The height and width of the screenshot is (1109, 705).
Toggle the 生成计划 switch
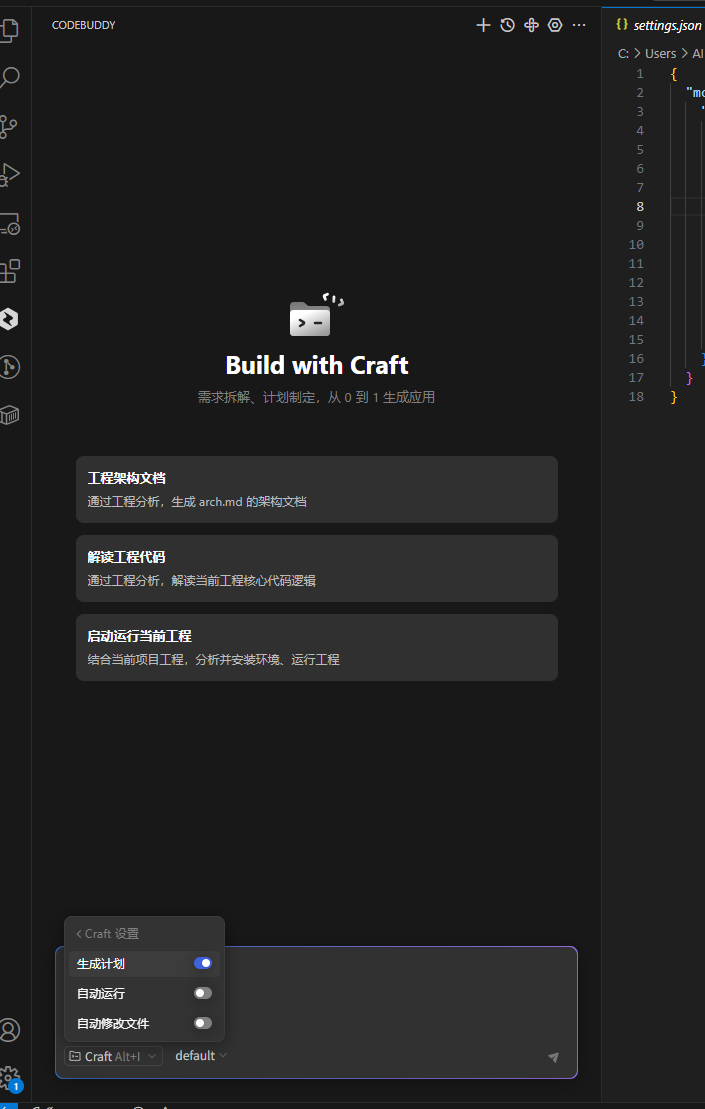tap(203, 963)
